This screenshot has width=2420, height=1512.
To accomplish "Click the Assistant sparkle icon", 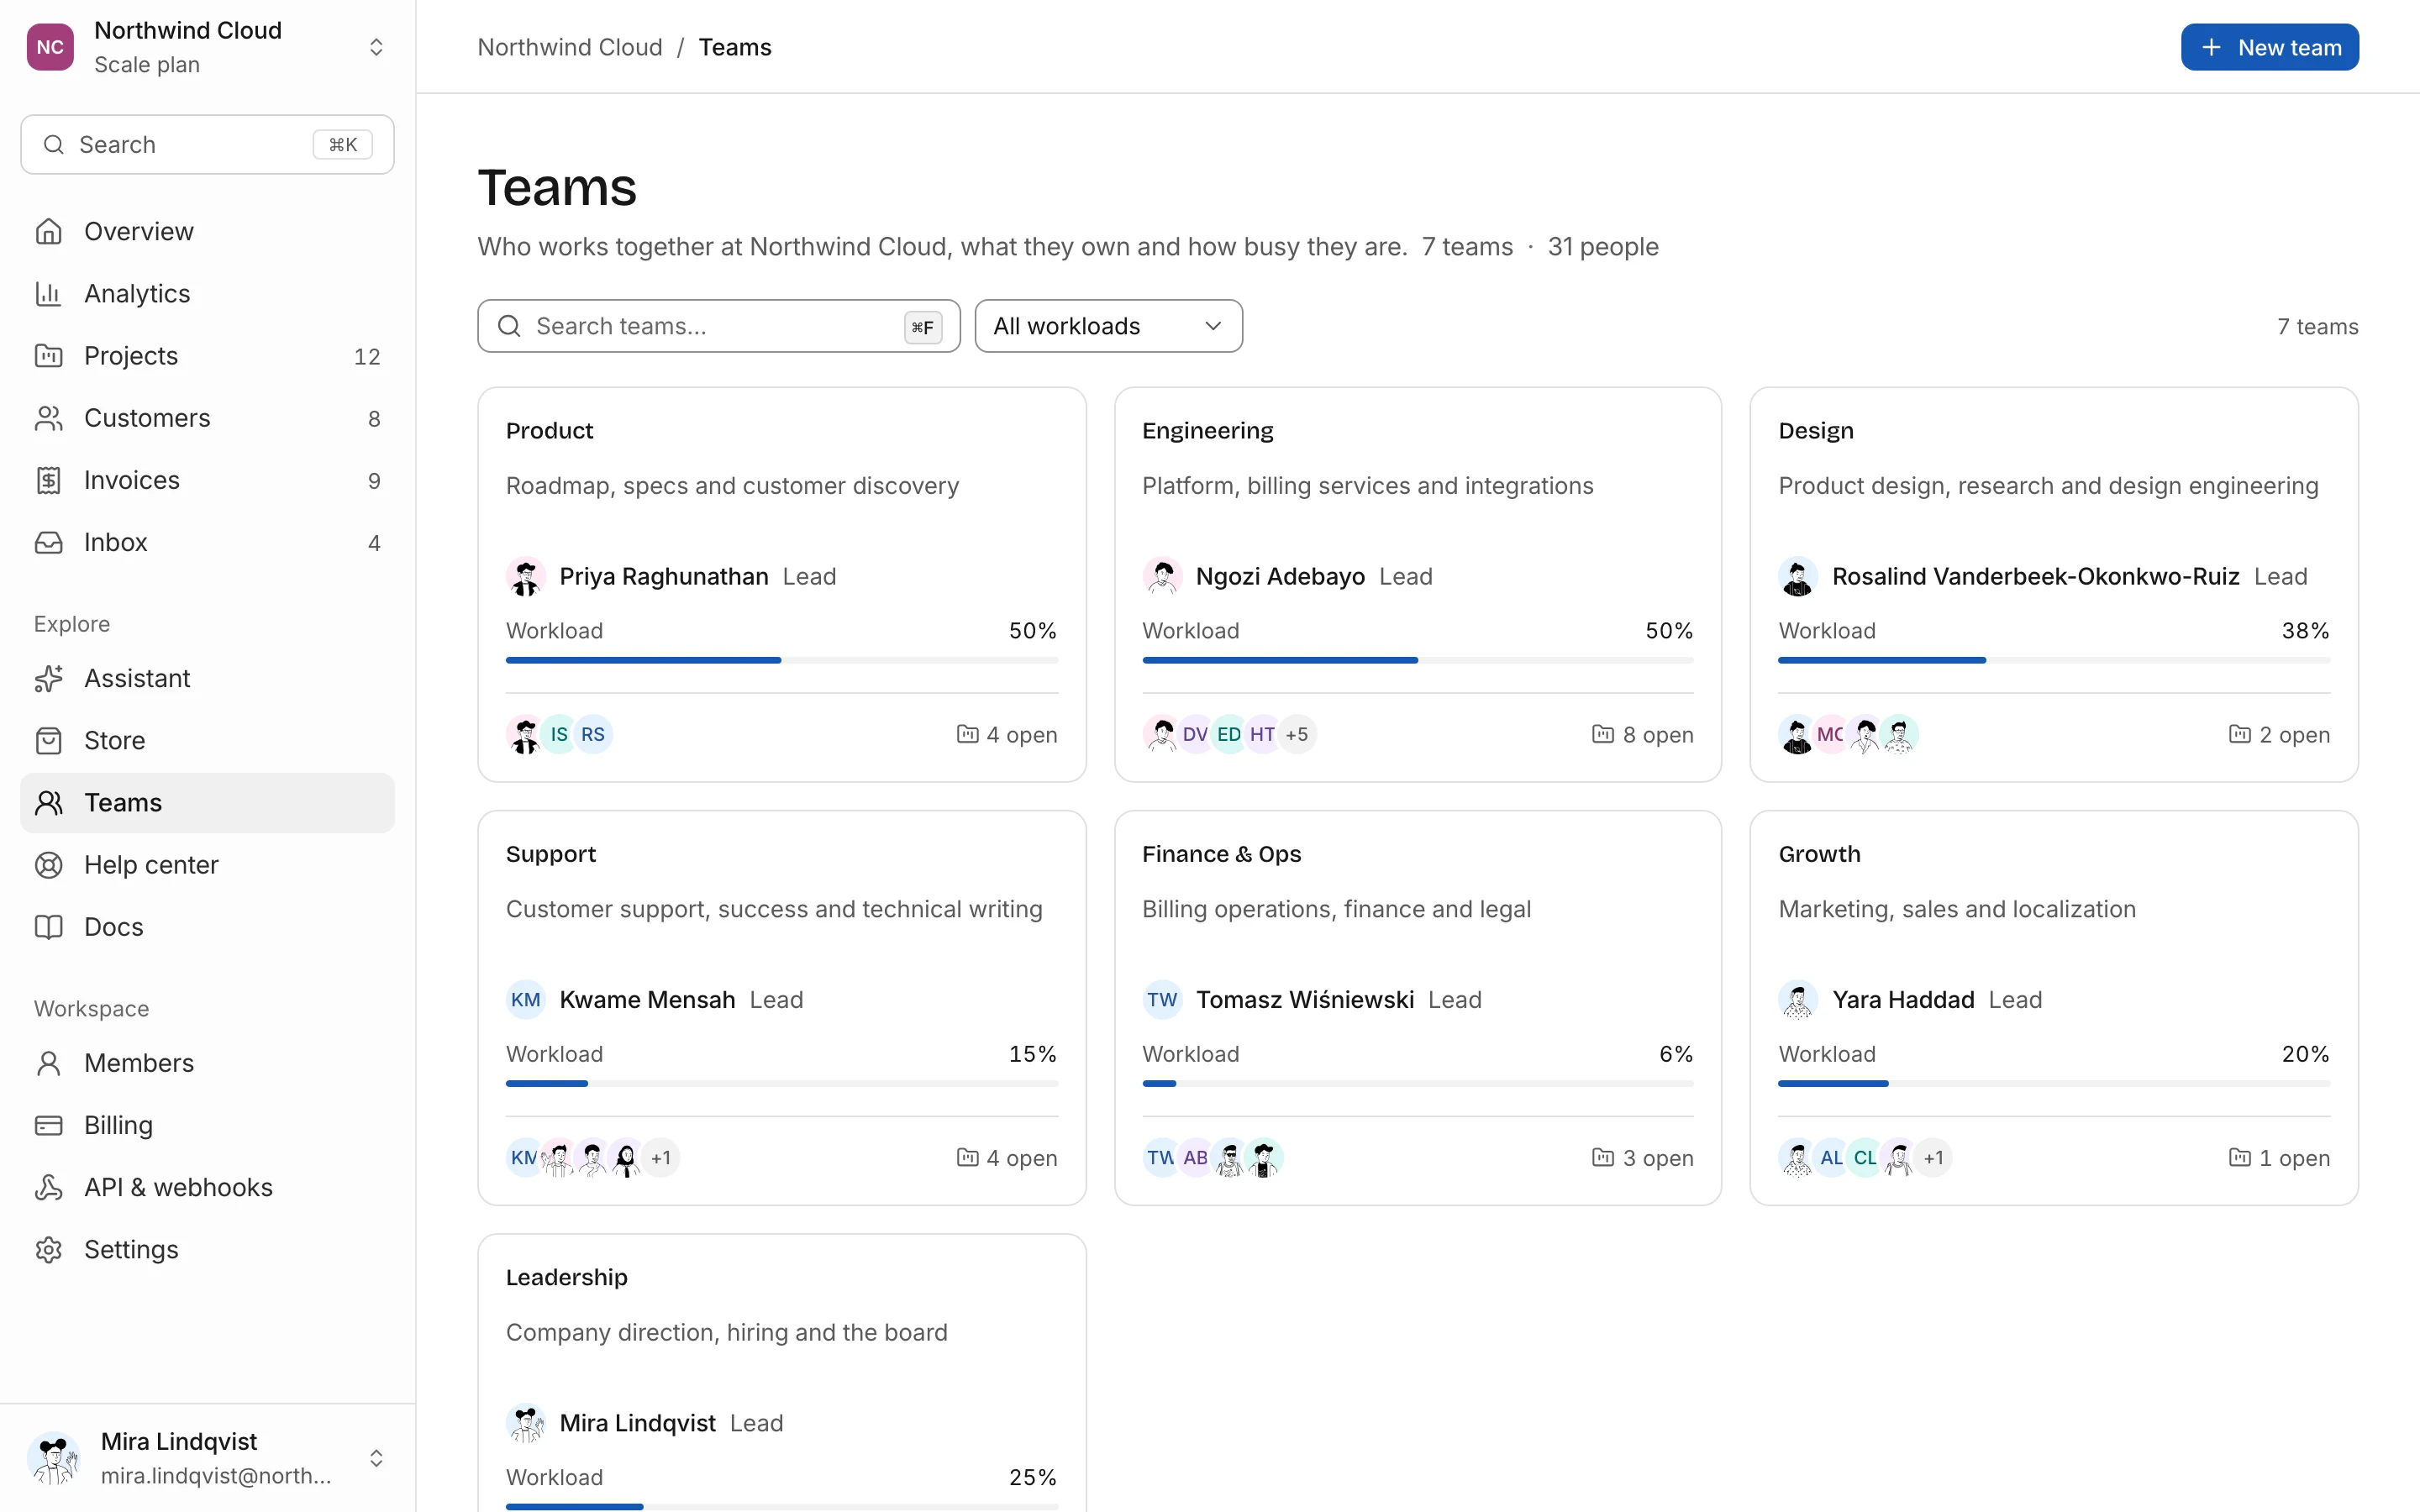I will click(48, 678).
